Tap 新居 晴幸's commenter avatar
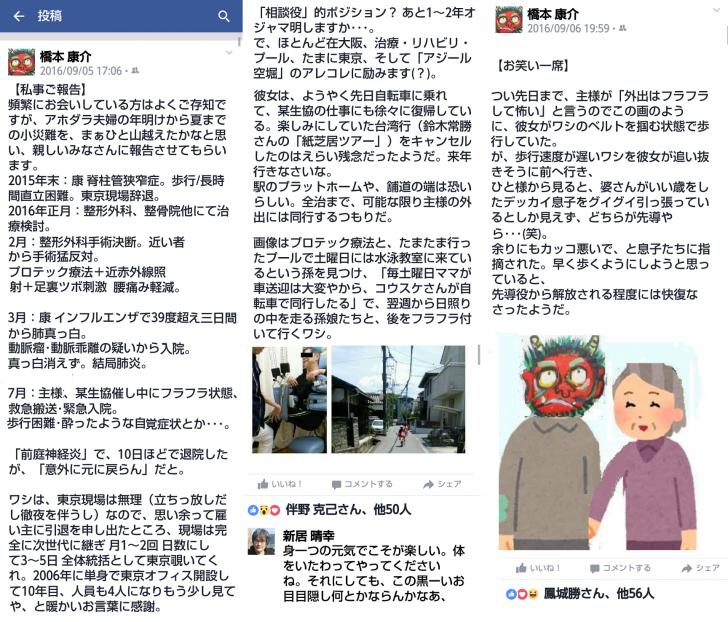Screen dimensions: 728x622 [261, 541]
